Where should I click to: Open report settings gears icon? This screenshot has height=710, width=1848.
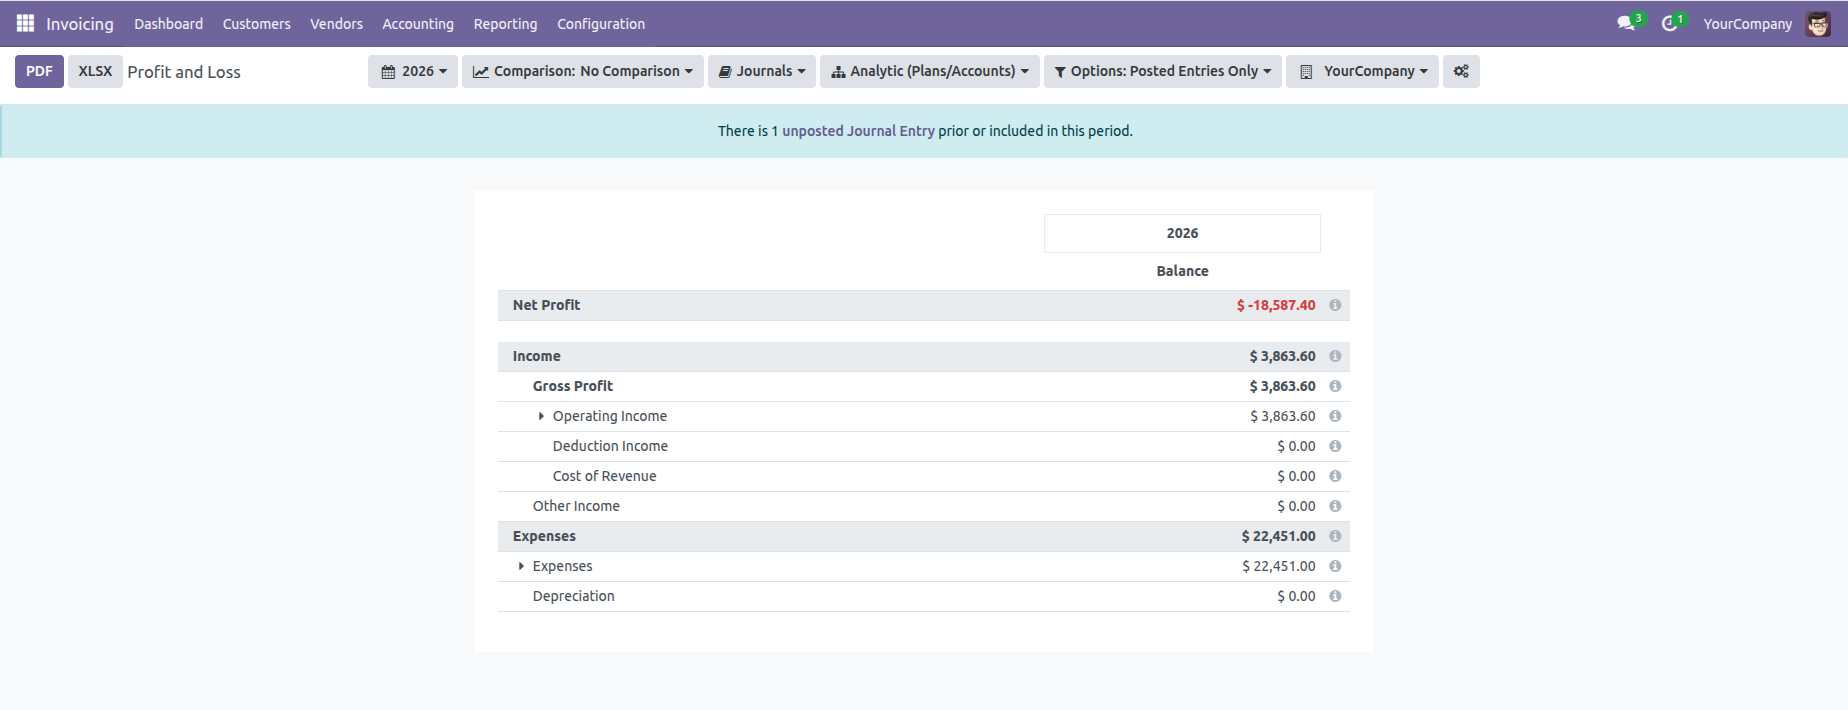(1461, 71)
